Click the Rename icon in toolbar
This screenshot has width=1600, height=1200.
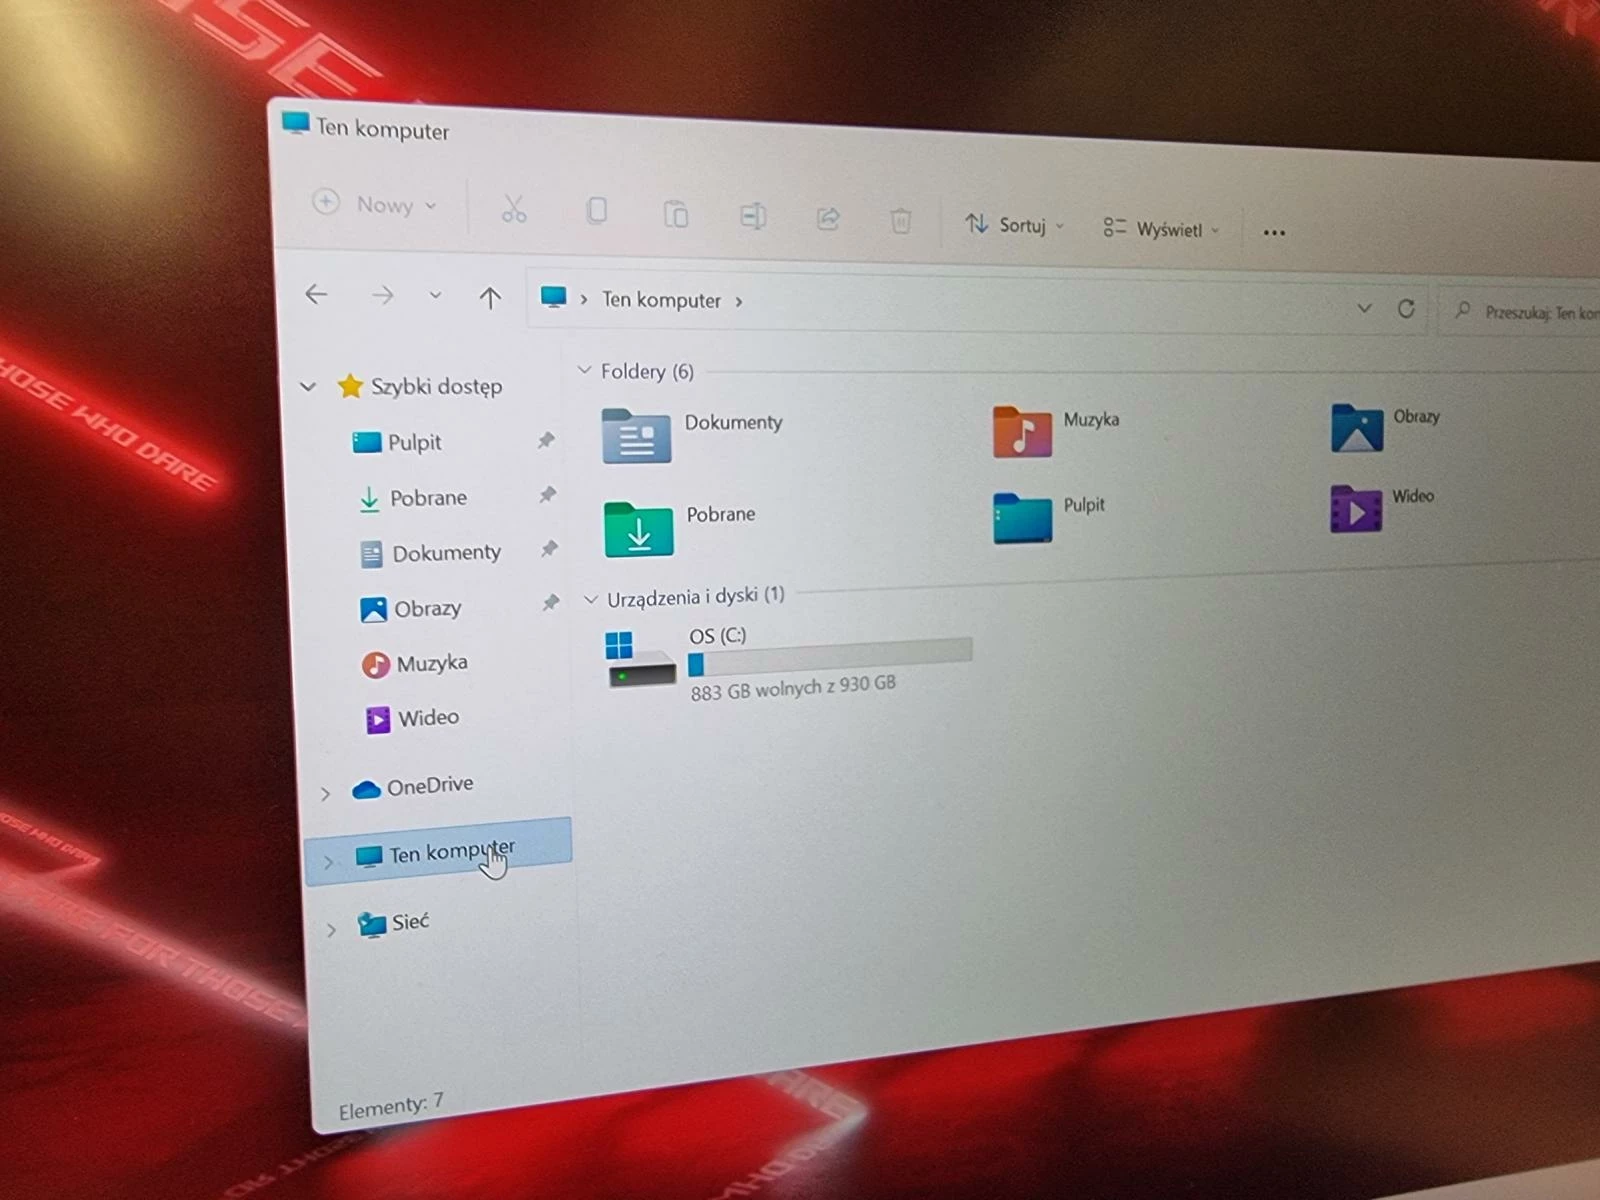coord(752,216)
